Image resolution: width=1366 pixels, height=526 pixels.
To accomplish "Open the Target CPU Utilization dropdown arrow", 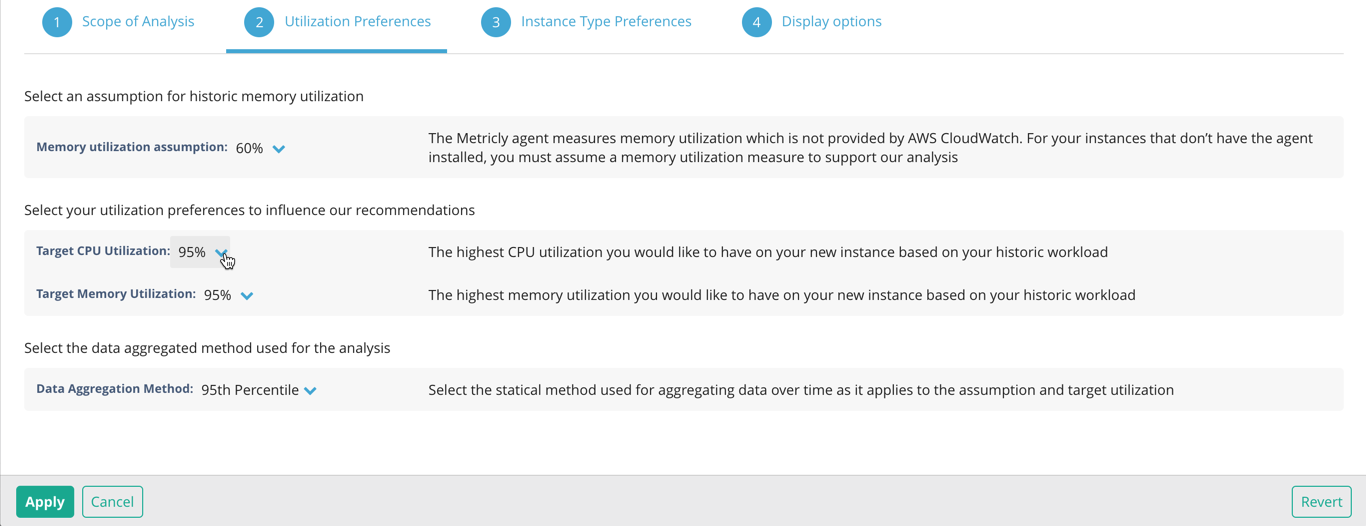I will click(x=221, y=253).
